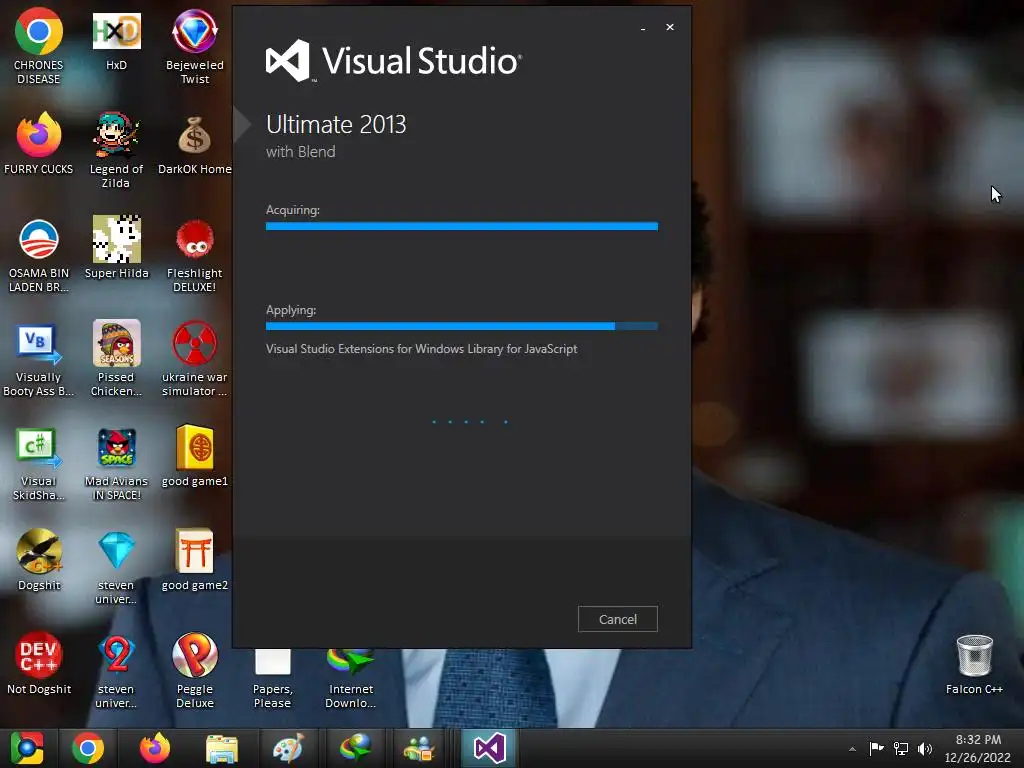
Task: Open the Falcon C++ recycle bin icon
Action: [x=974, y=664]
